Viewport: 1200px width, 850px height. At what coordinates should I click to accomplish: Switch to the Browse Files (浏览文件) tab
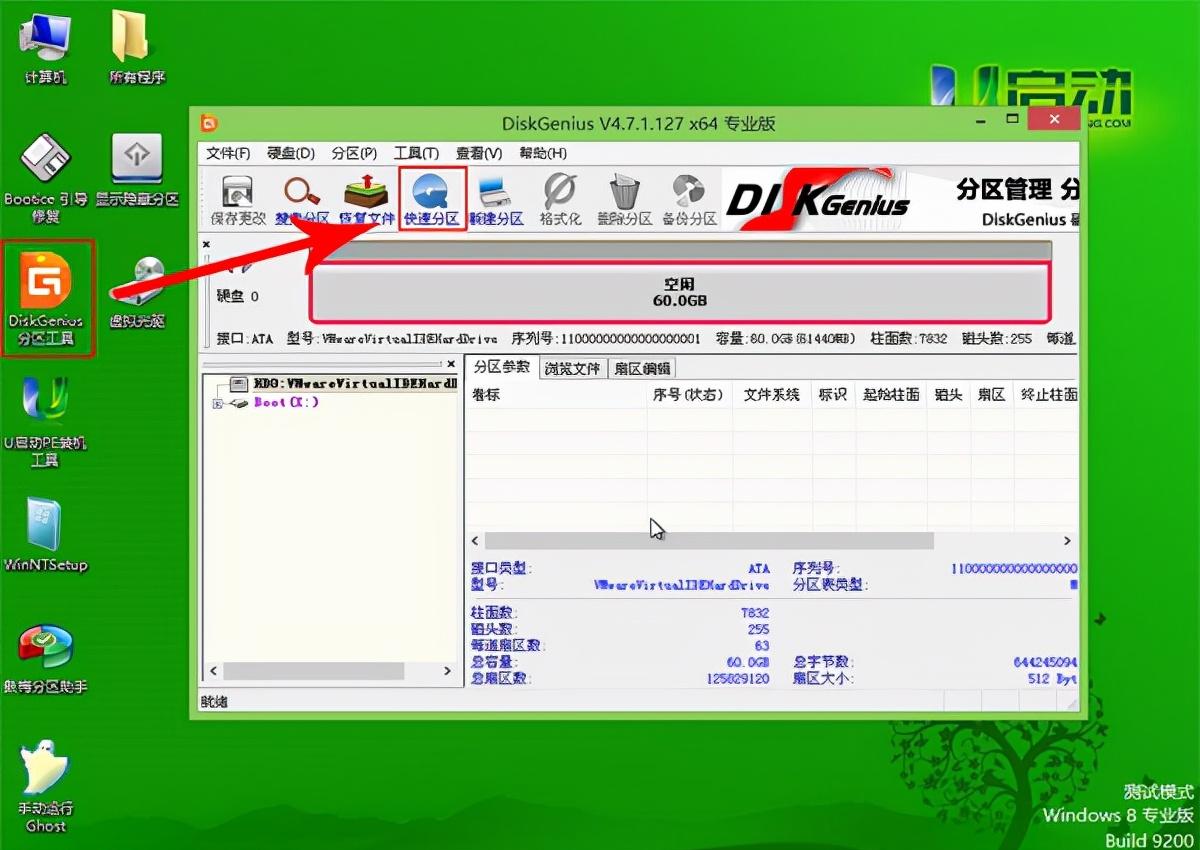[573, 368]
